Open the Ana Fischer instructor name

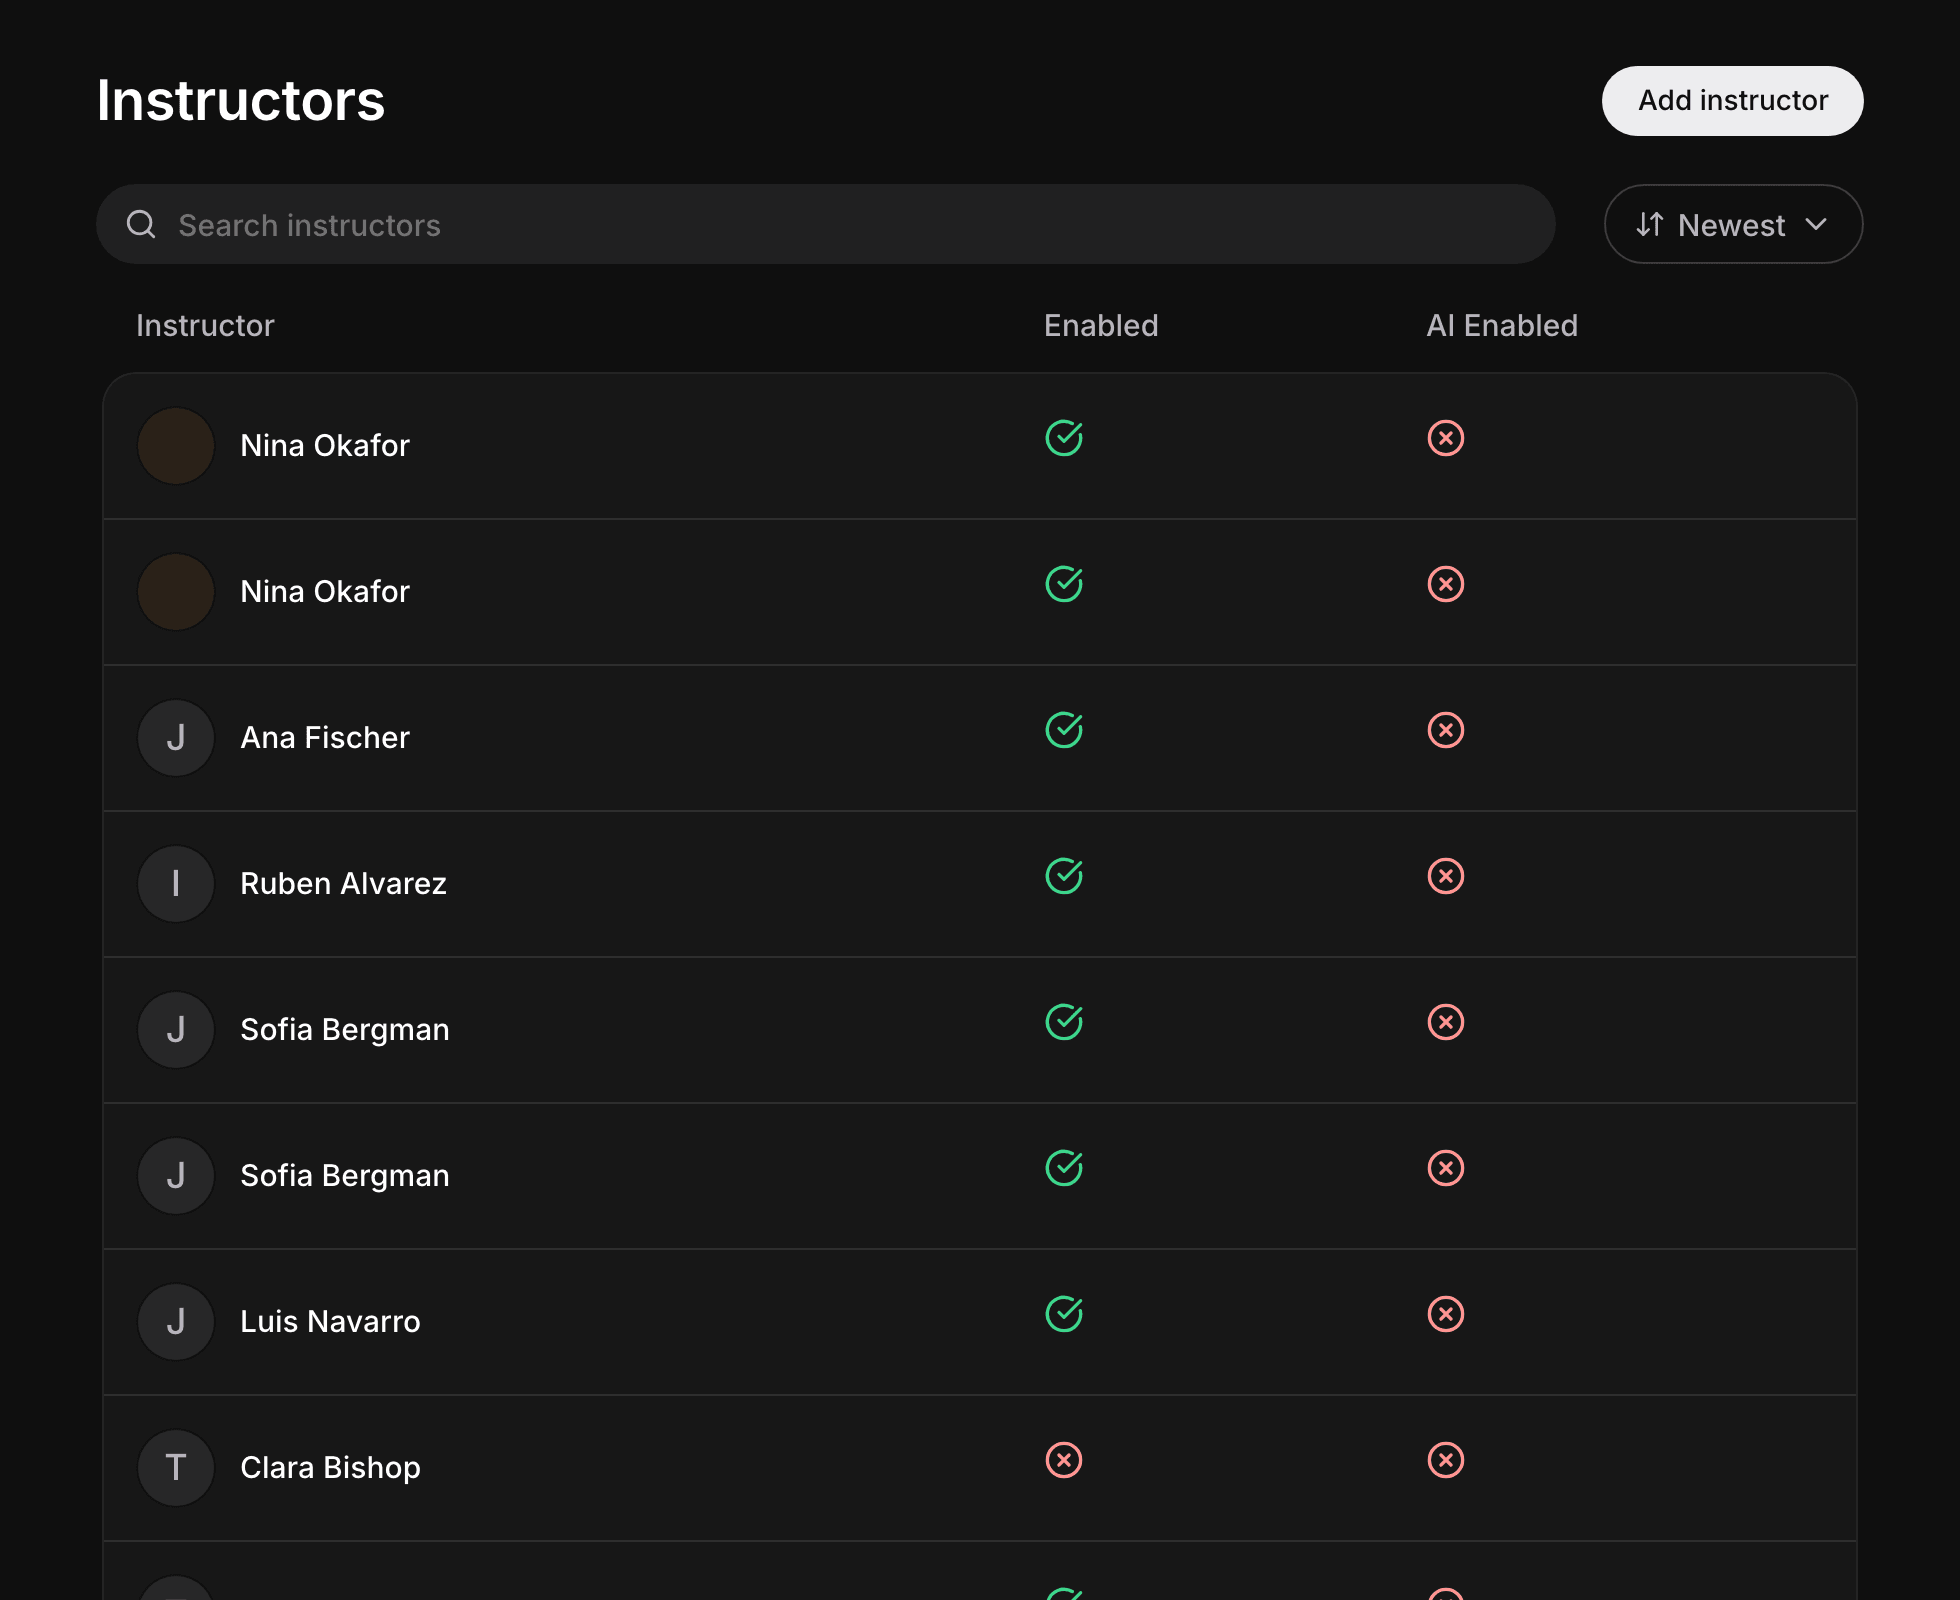pyautogui.click(x=325, y=738)
